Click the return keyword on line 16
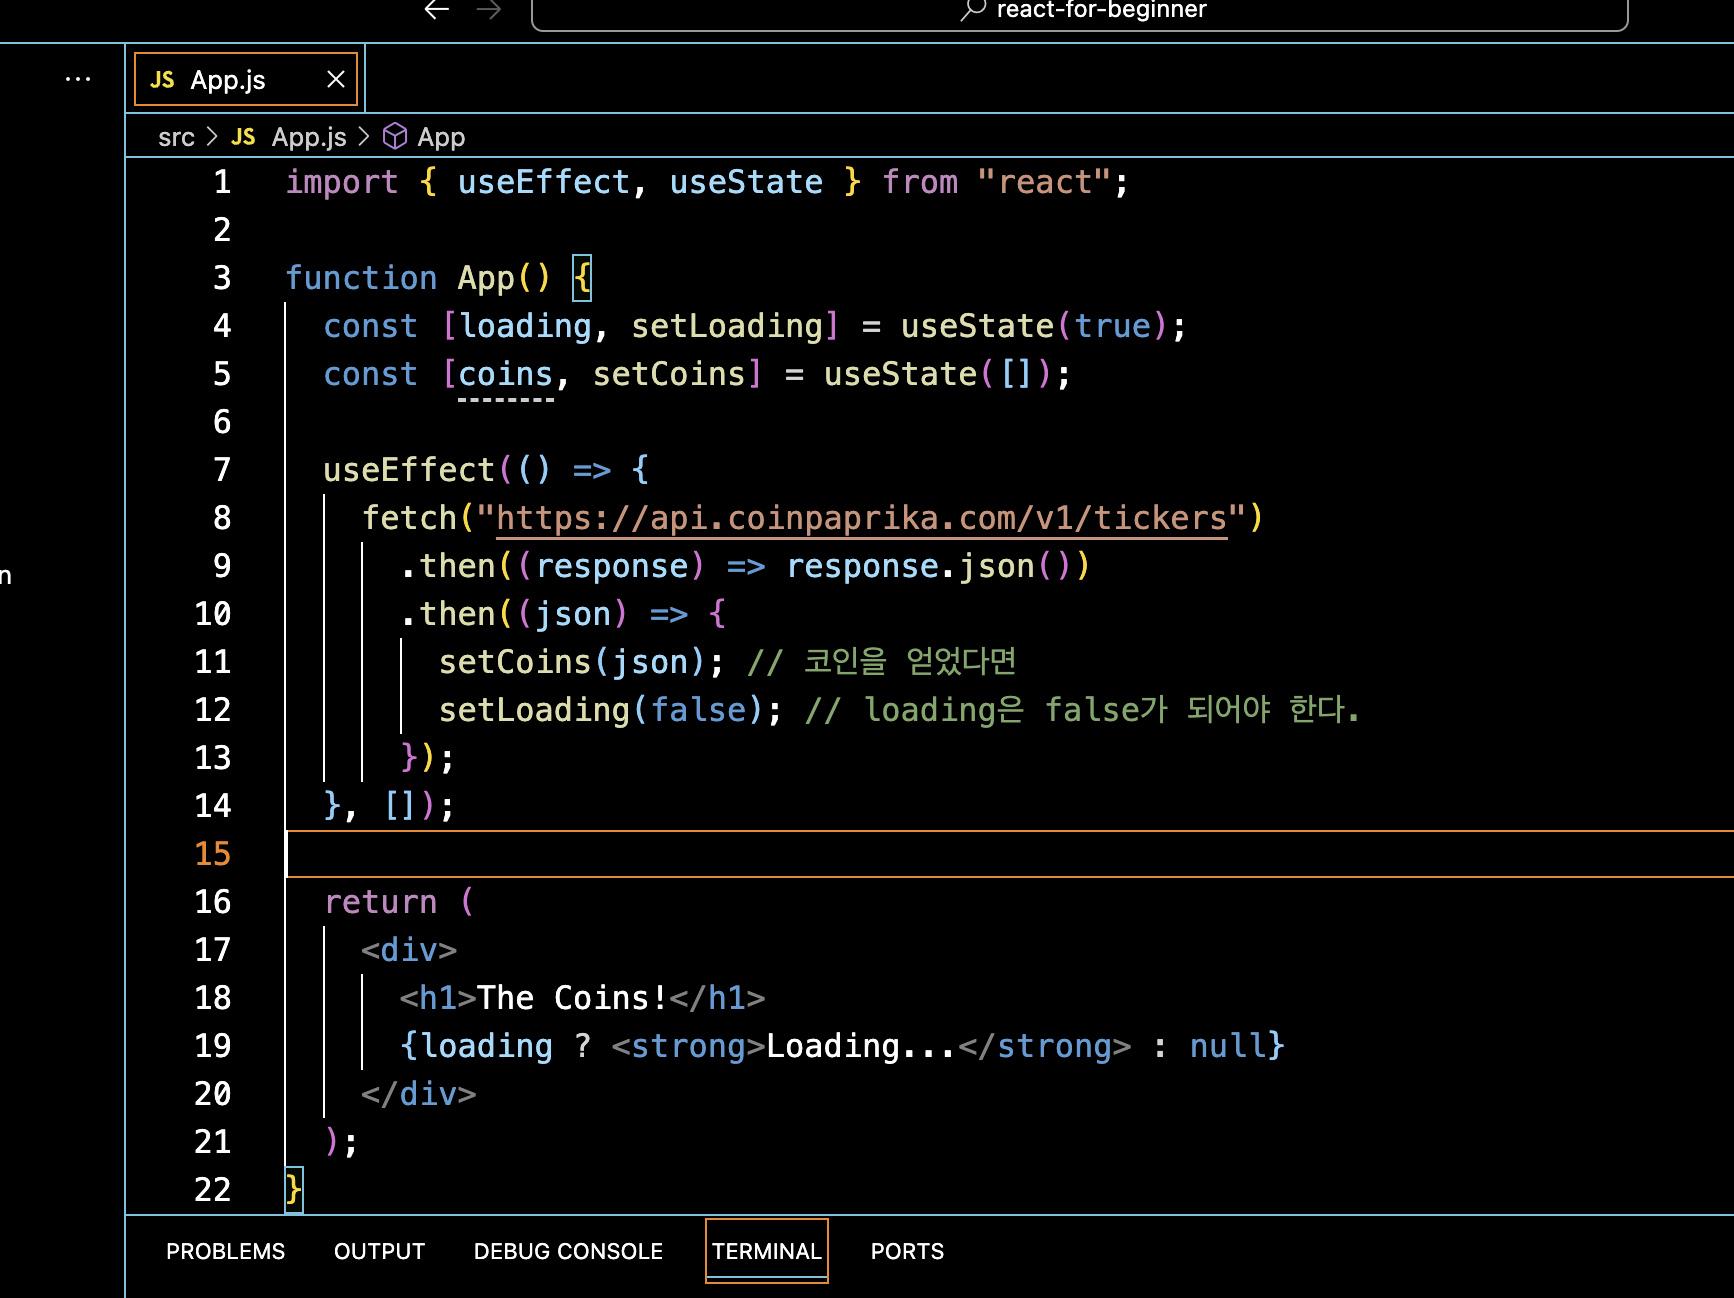Viewport: 1734px width, 1298px height. (380, 902)
